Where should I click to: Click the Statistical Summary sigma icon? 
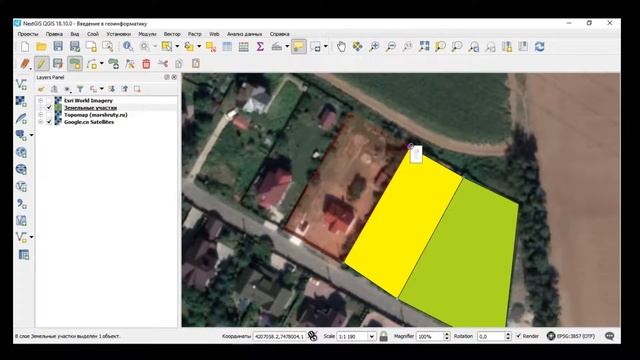[x=260, y=47]
